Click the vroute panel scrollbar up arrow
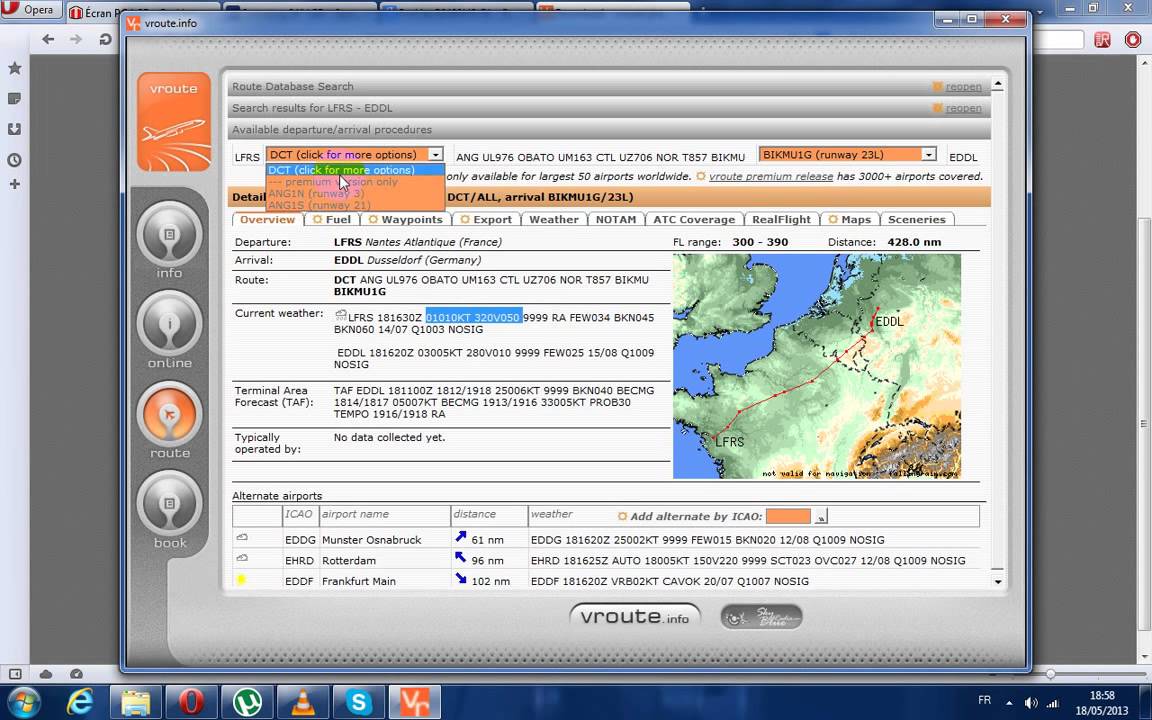The width and height of the screenshot is (1152, 720). coord(997,85)
